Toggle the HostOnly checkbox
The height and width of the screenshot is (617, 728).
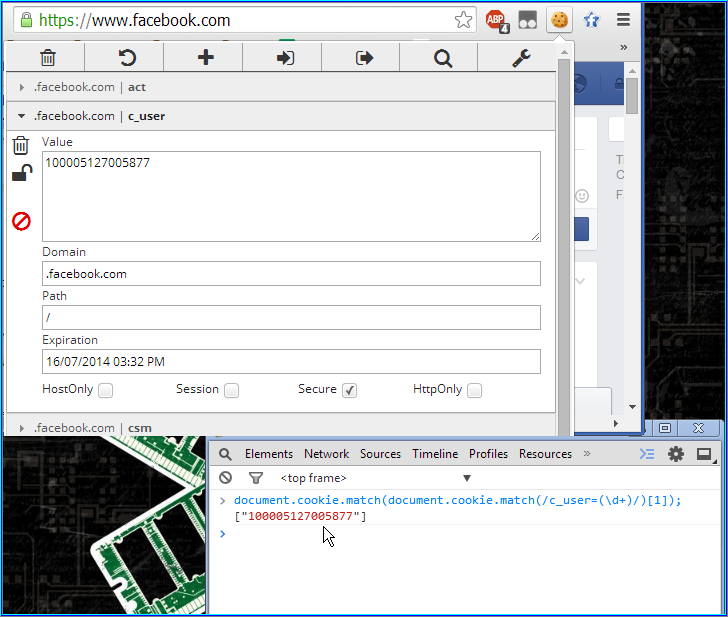(105, 390)
